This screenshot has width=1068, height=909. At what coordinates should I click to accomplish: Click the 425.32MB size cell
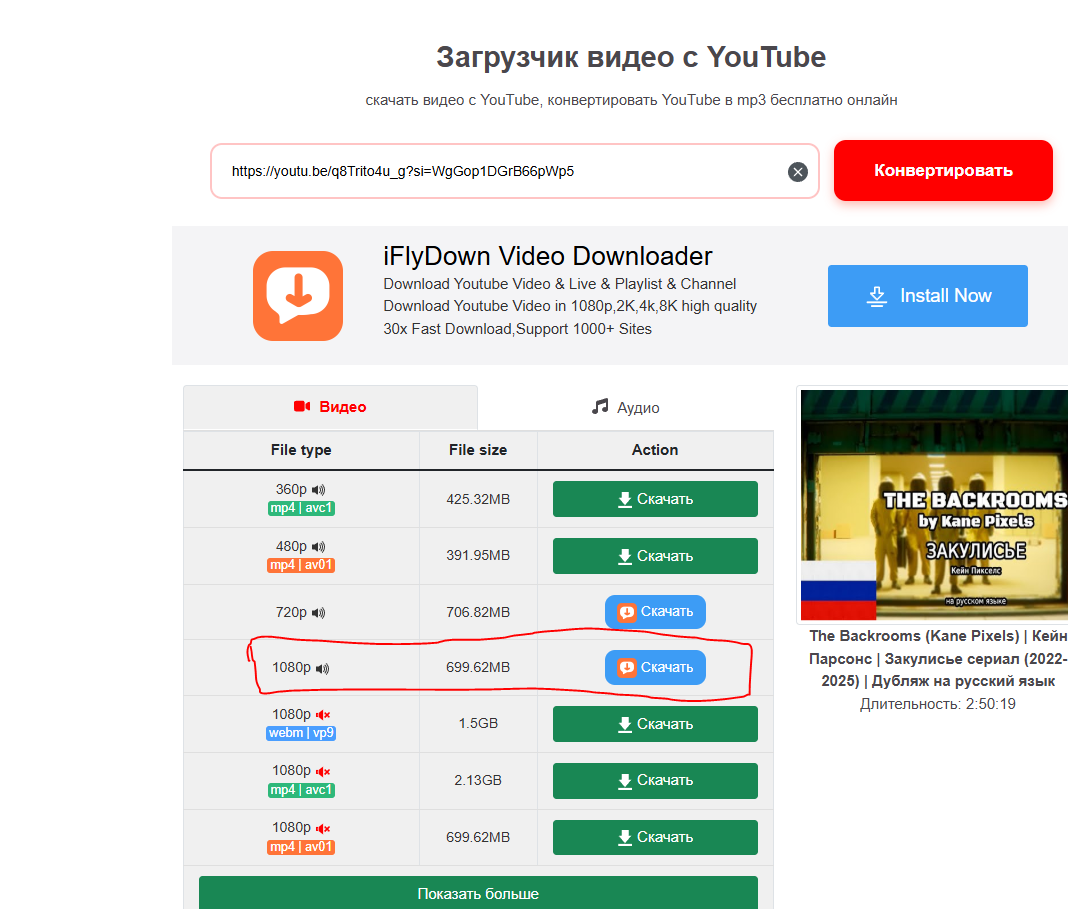coord(478,499)
